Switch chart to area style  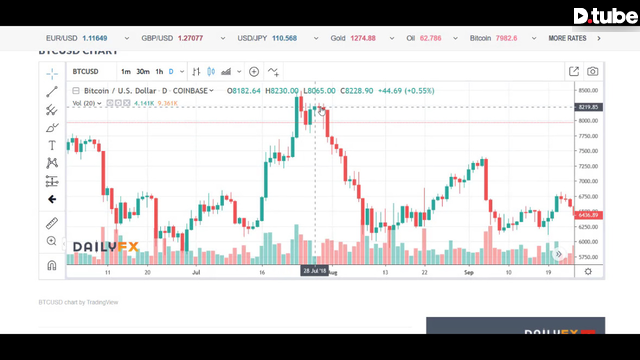click(x=226, y=72)
